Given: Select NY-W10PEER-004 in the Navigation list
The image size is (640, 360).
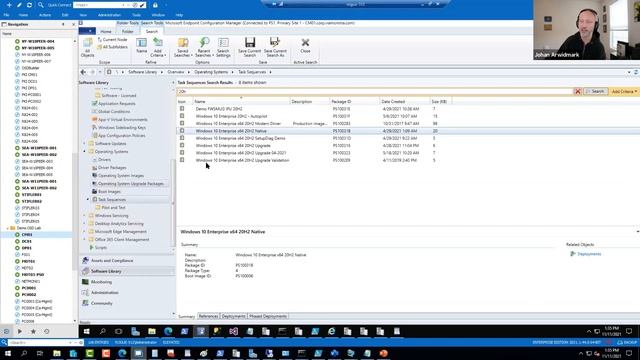Looking at the screenshot, I should [x=38, y=41].
